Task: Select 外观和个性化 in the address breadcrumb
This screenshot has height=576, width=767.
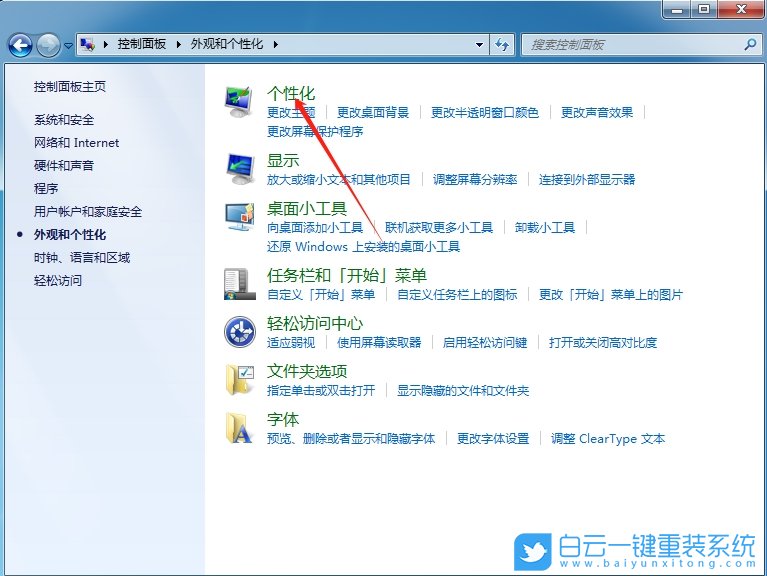Action: (227, 44)
